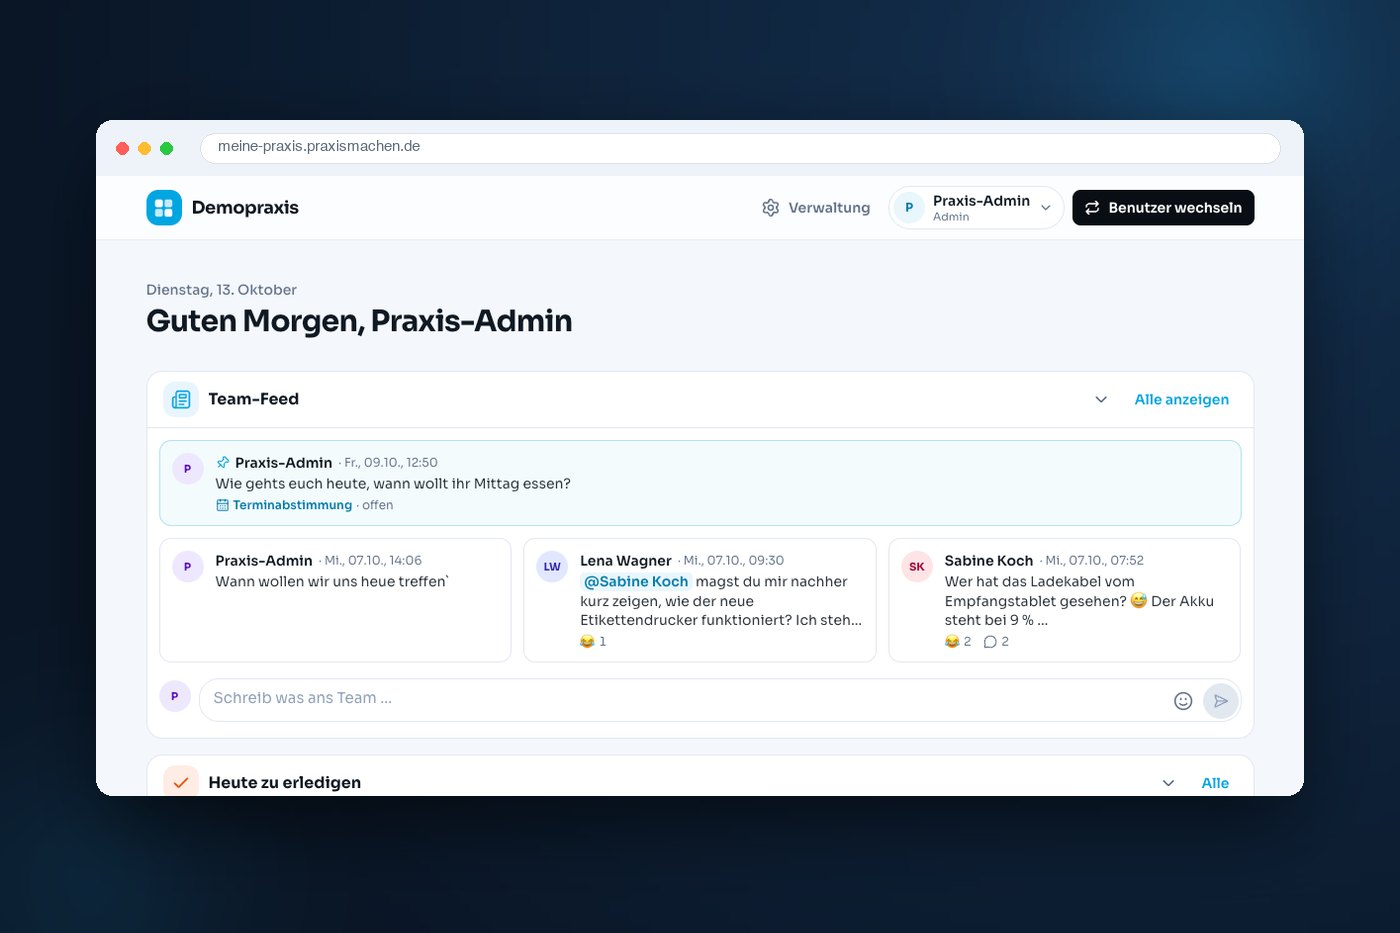Click the Wie gehts euch heute post text

(393, 484)
